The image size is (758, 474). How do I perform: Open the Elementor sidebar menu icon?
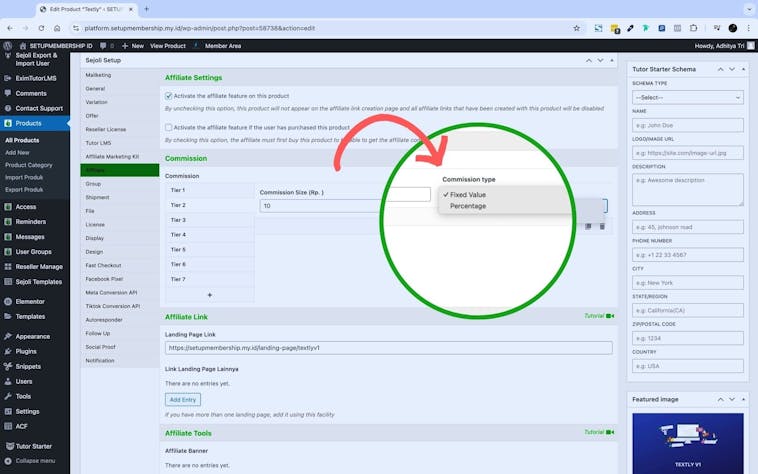8,301
